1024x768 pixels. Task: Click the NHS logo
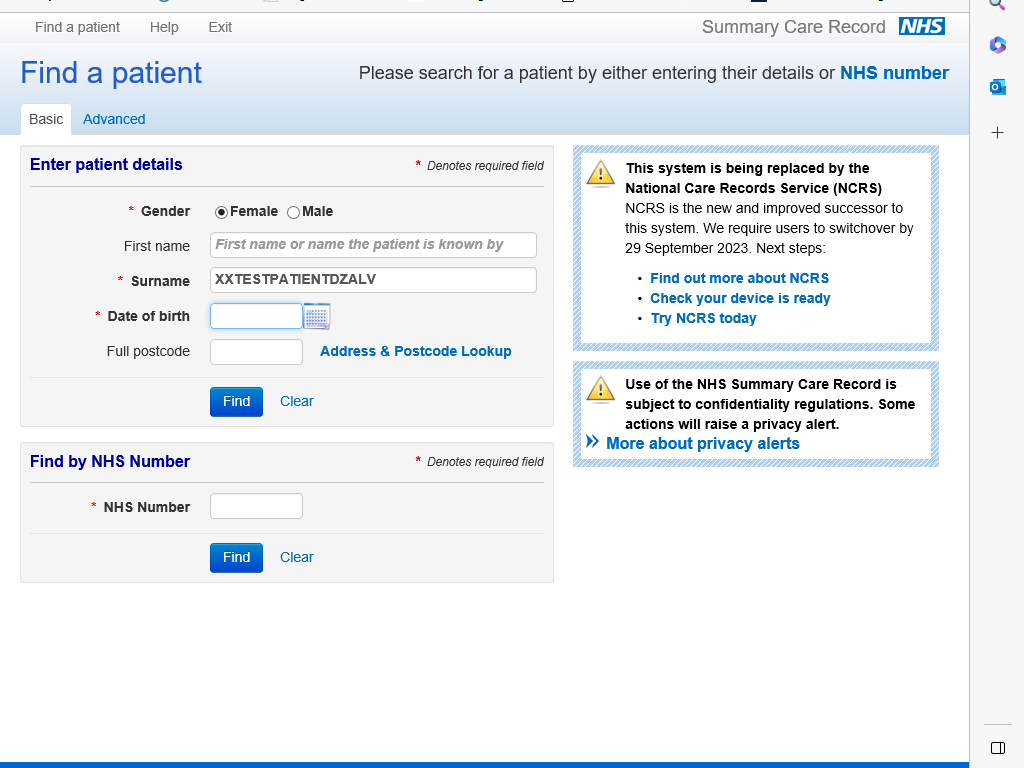click(921, 26)
